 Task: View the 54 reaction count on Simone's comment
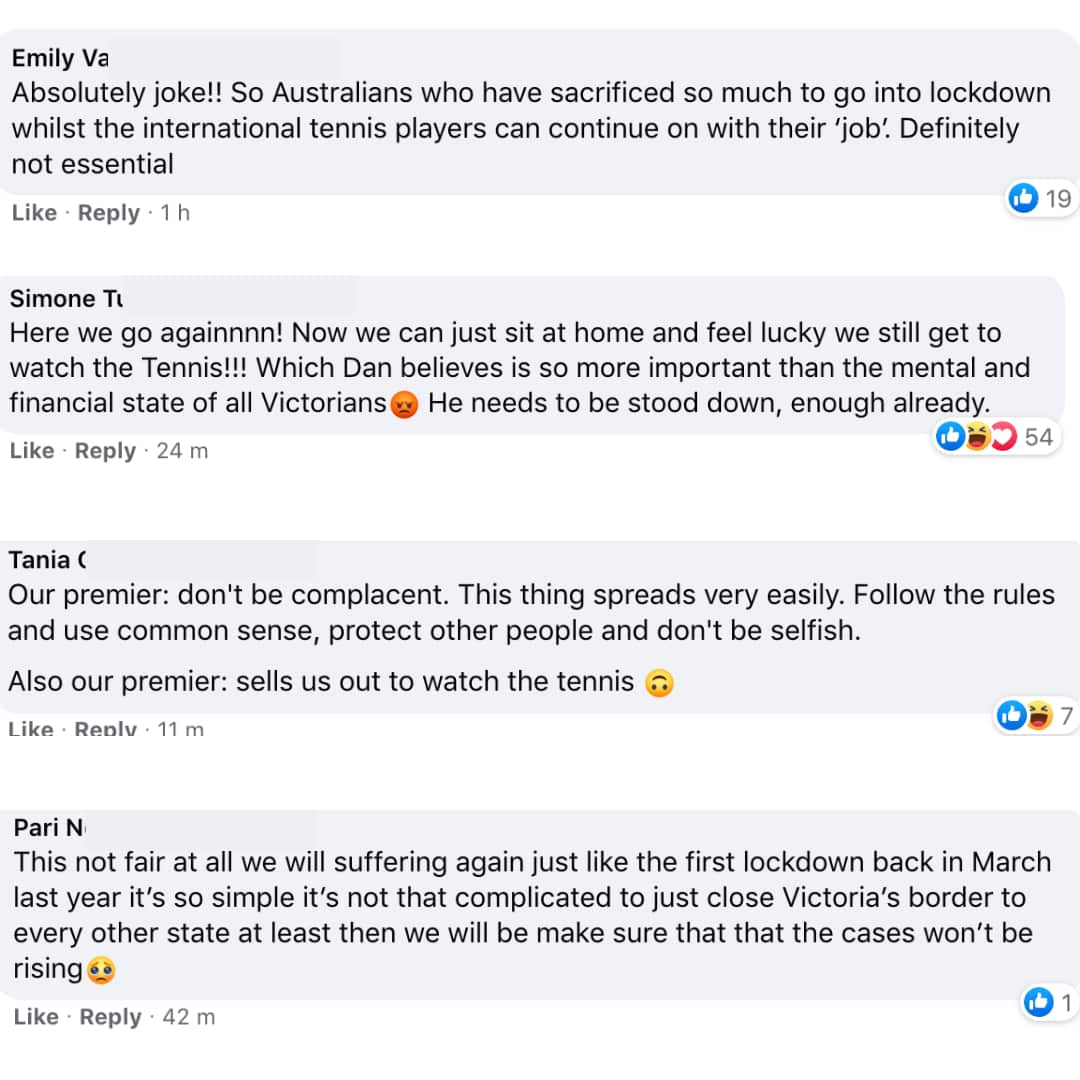tap(1038, 436)
